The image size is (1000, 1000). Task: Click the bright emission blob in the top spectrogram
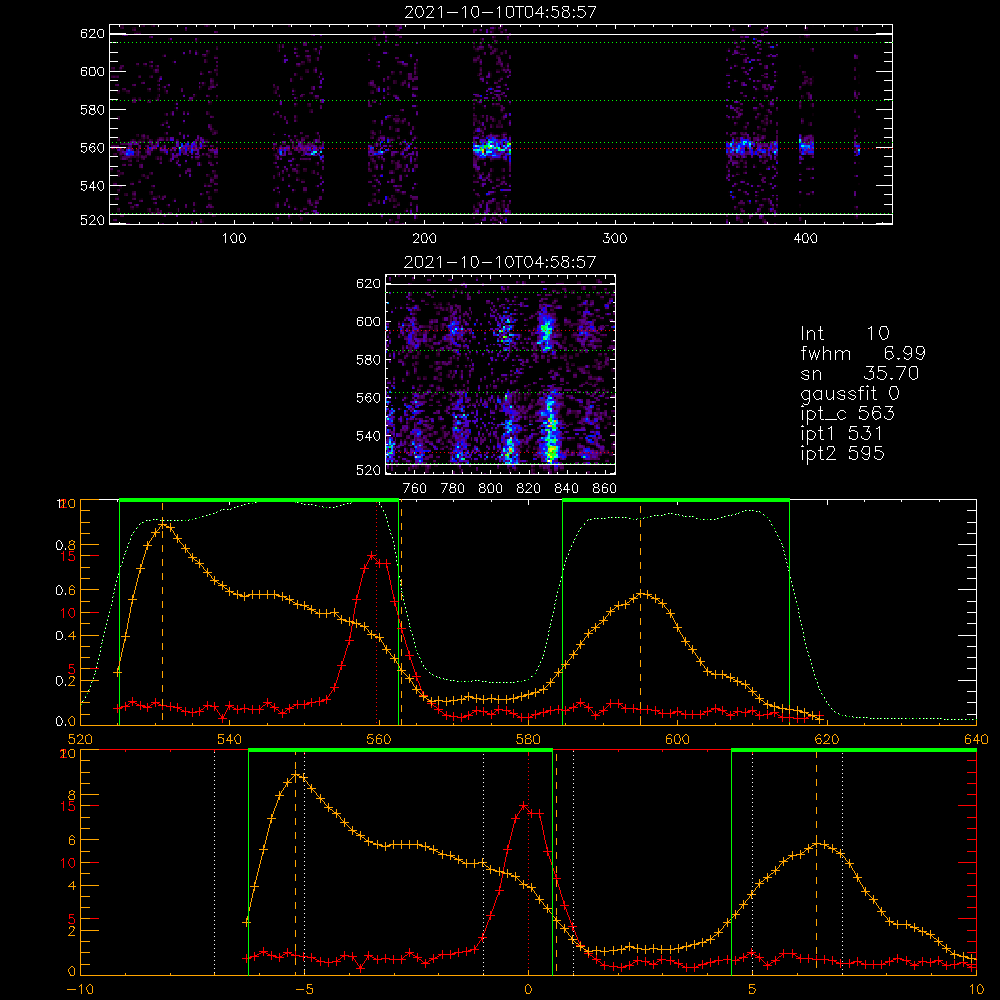(x=492, y=148)
